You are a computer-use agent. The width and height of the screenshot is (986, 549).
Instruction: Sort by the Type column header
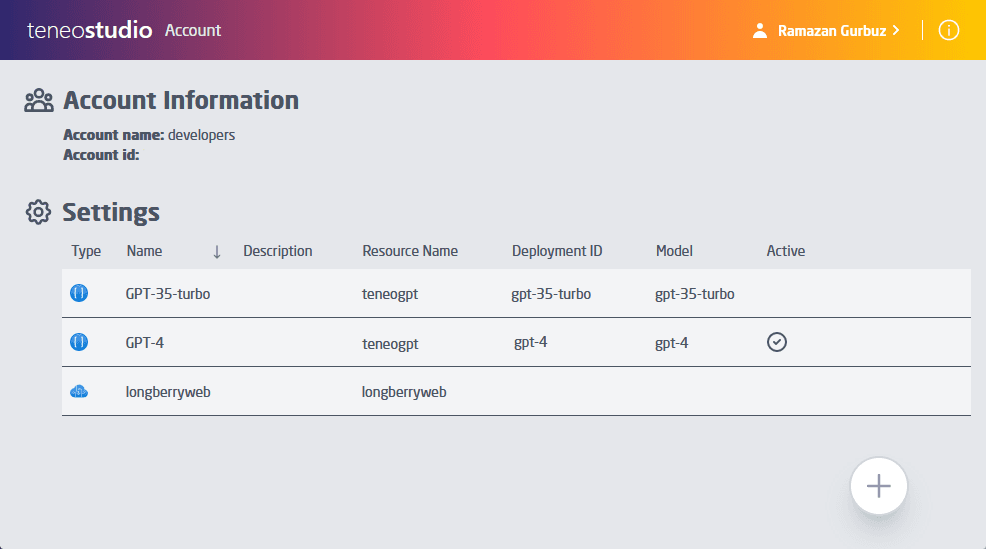(x=86, y=251)
